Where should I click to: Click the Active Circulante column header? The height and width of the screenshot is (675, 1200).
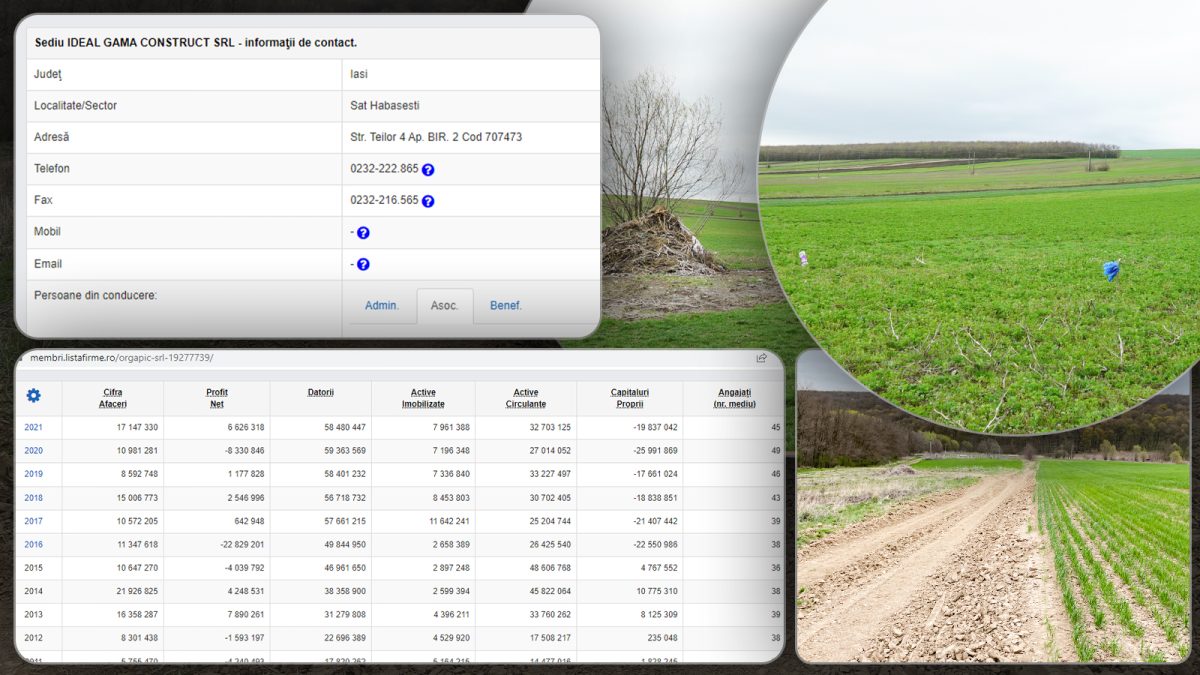(526, 398)
